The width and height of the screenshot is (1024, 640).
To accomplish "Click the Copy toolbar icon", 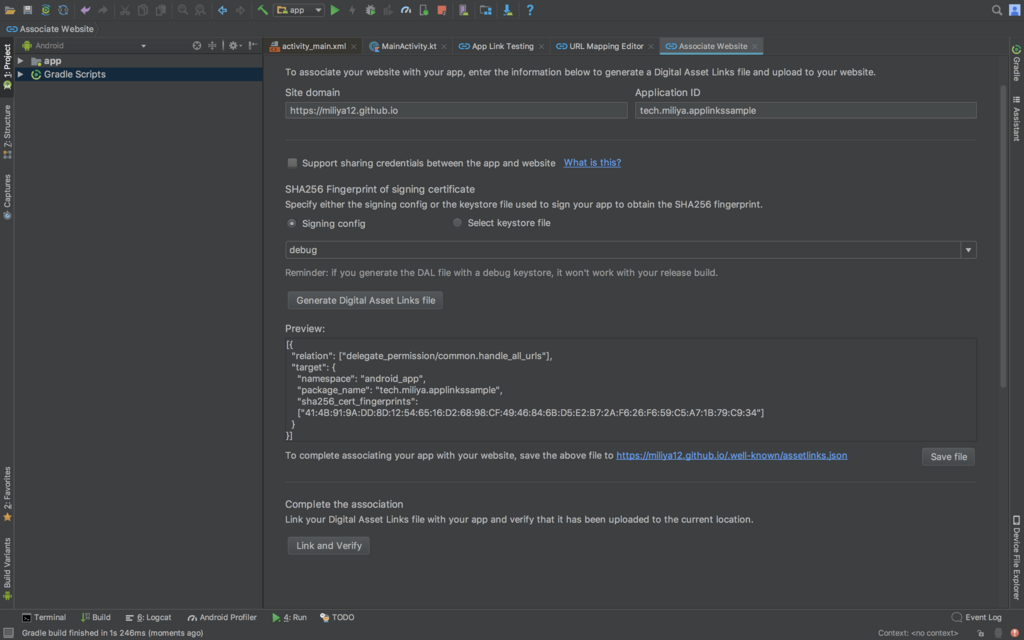I will point(142,10).
